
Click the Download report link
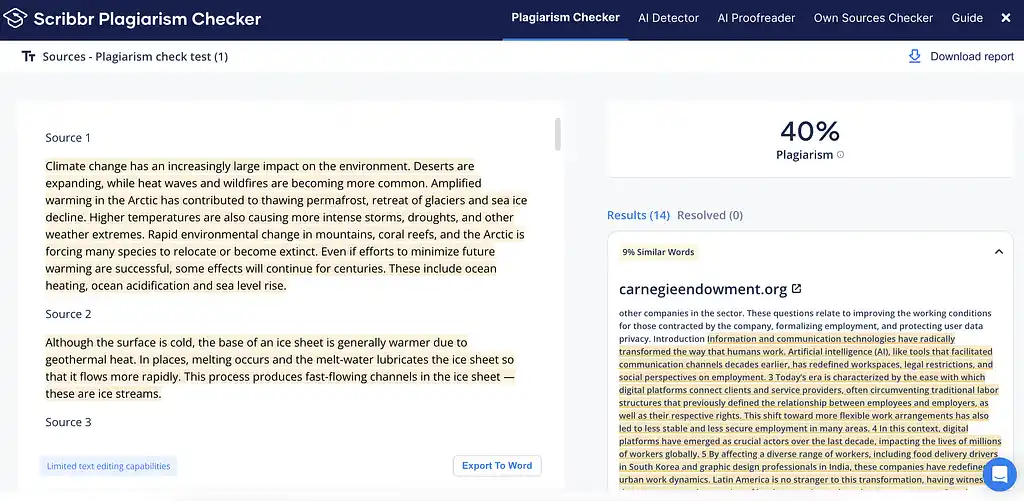(x=971, y=57)
